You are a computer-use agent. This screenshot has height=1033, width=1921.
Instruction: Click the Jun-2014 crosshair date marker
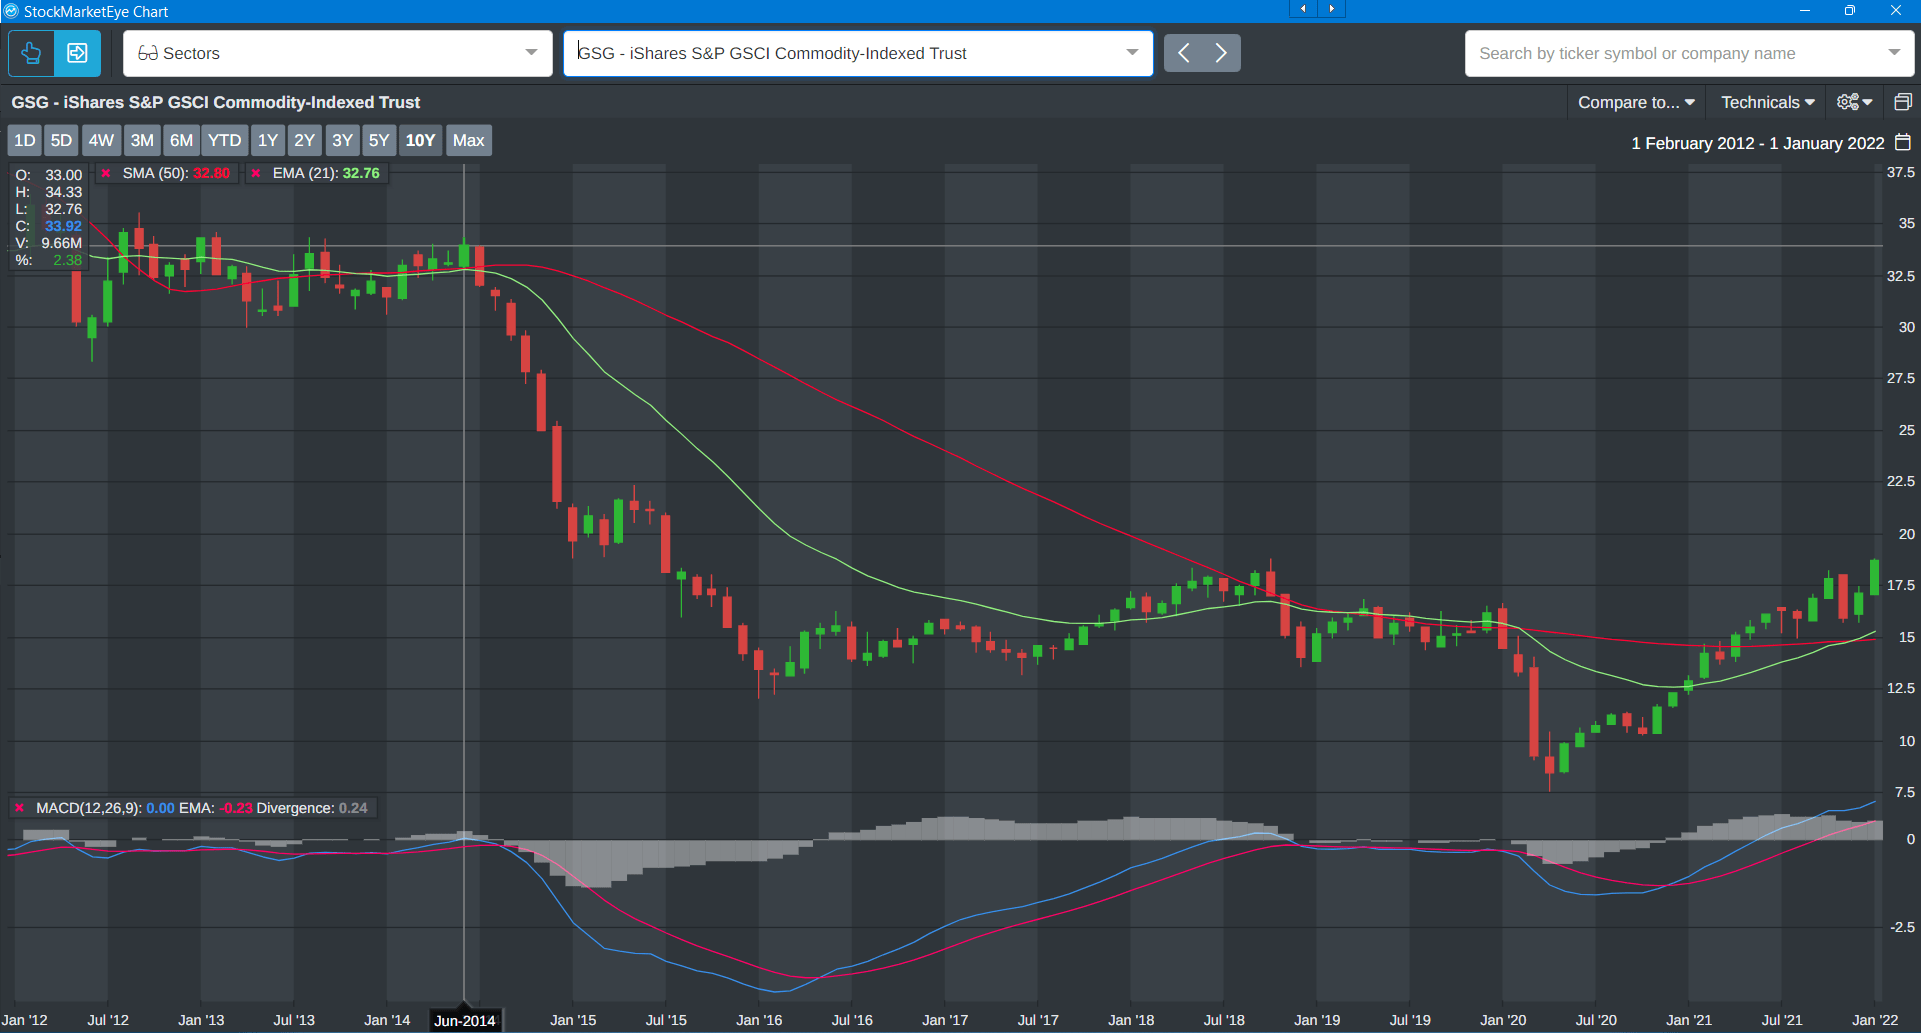pyautogui.click(x=464, y=1020)
